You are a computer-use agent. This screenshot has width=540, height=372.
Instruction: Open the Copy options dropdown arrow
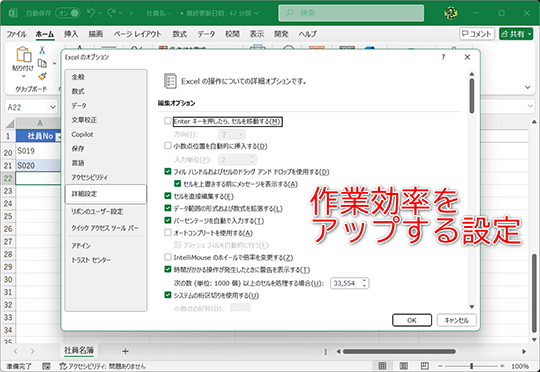coord(54,63)
